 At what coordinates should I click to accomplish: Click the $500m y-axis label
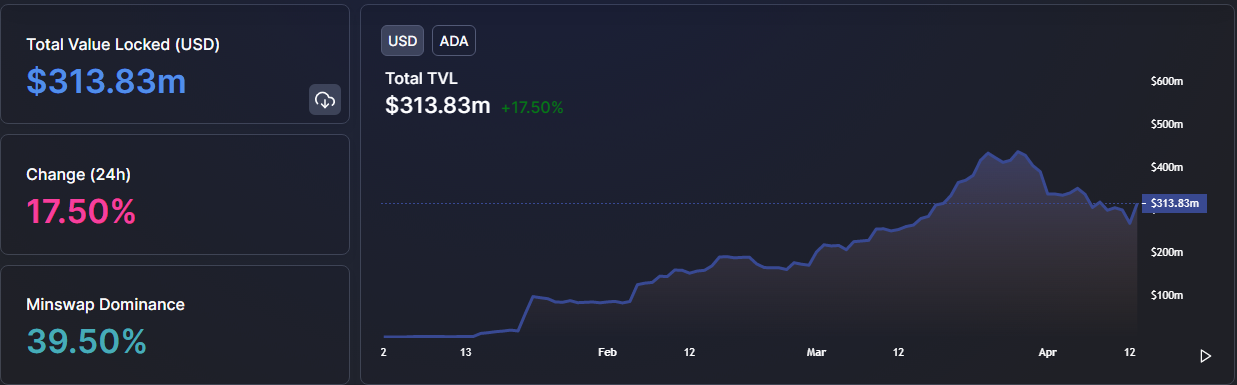1167,124
